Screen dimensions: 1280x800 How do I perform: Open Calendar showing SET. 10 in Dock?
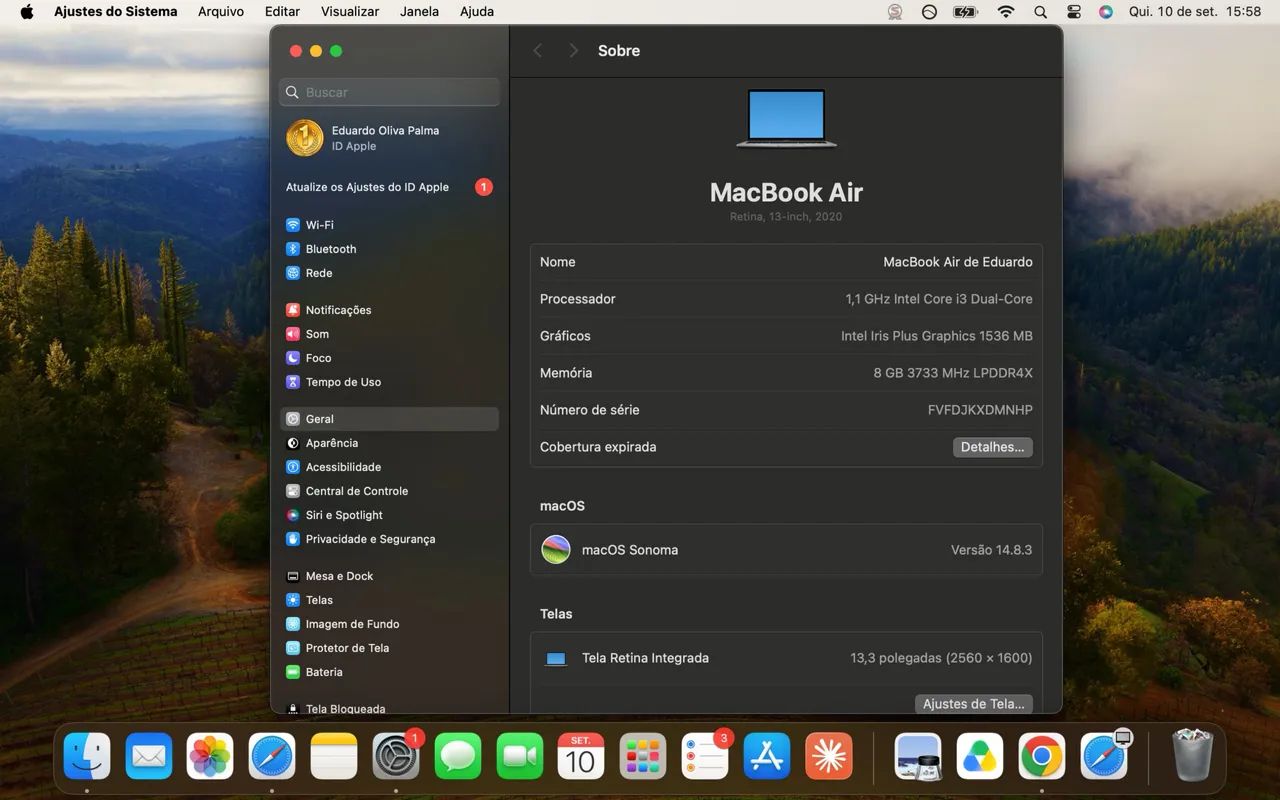(x=581, y=756)
